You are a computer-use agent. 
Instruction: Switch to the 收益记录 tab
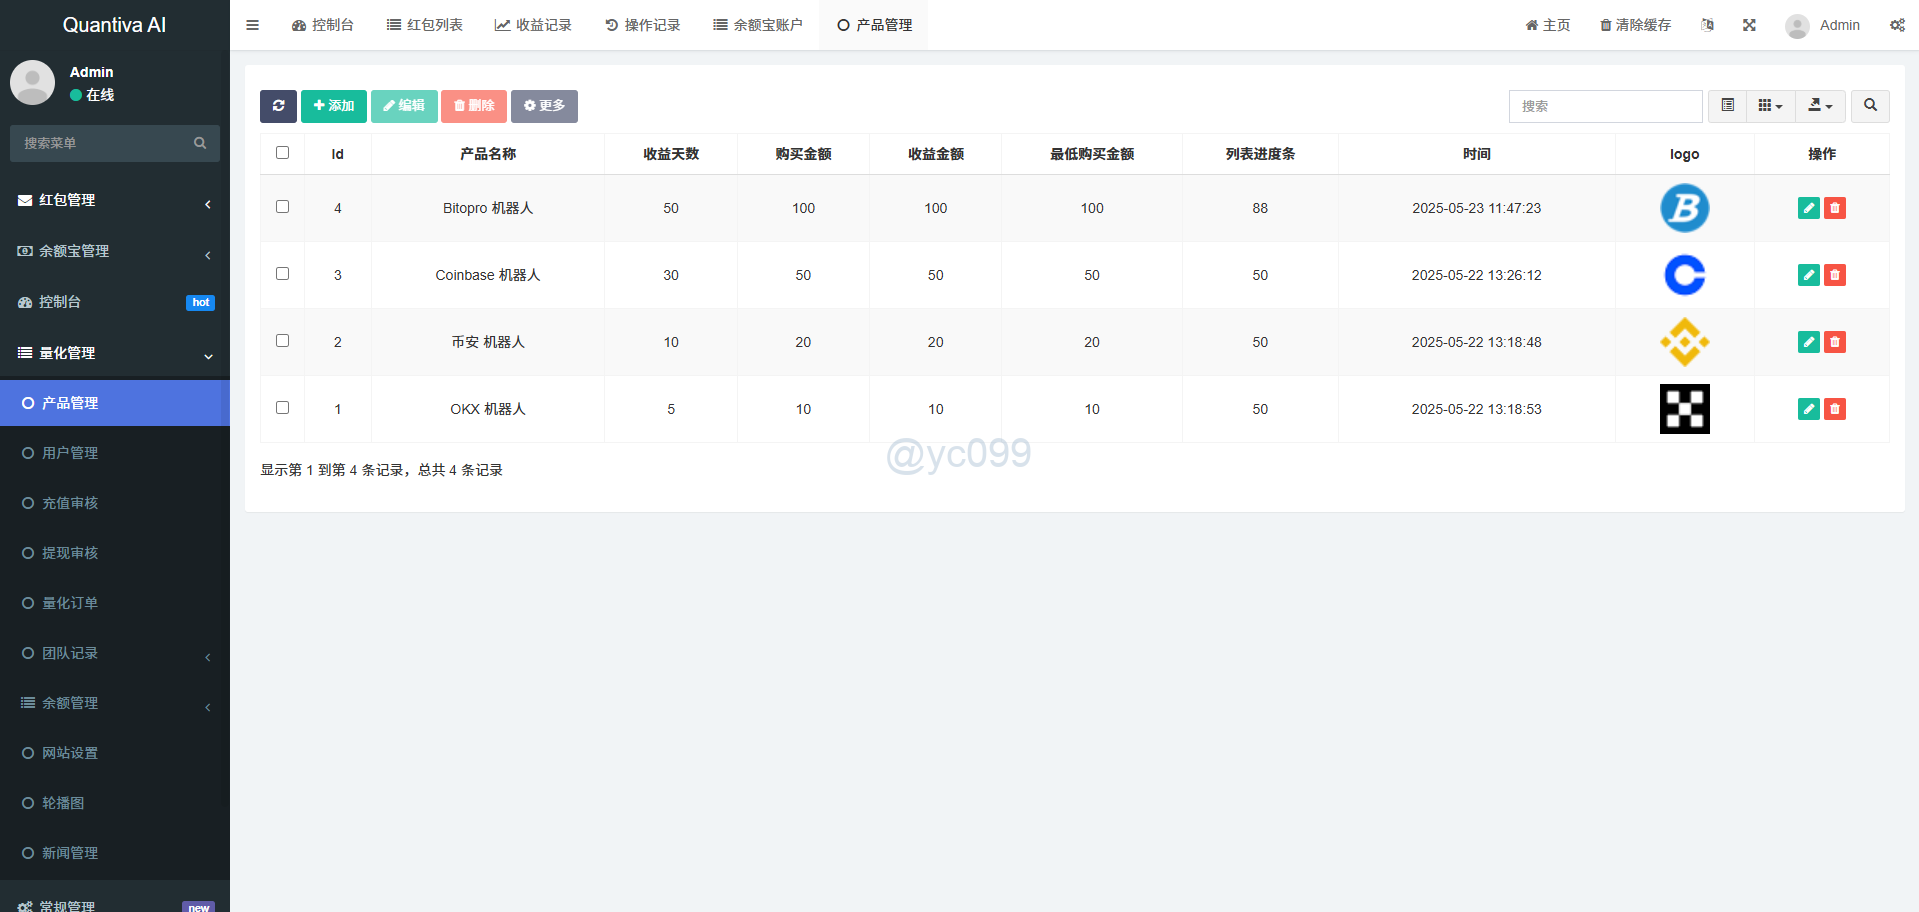(533, 25)
